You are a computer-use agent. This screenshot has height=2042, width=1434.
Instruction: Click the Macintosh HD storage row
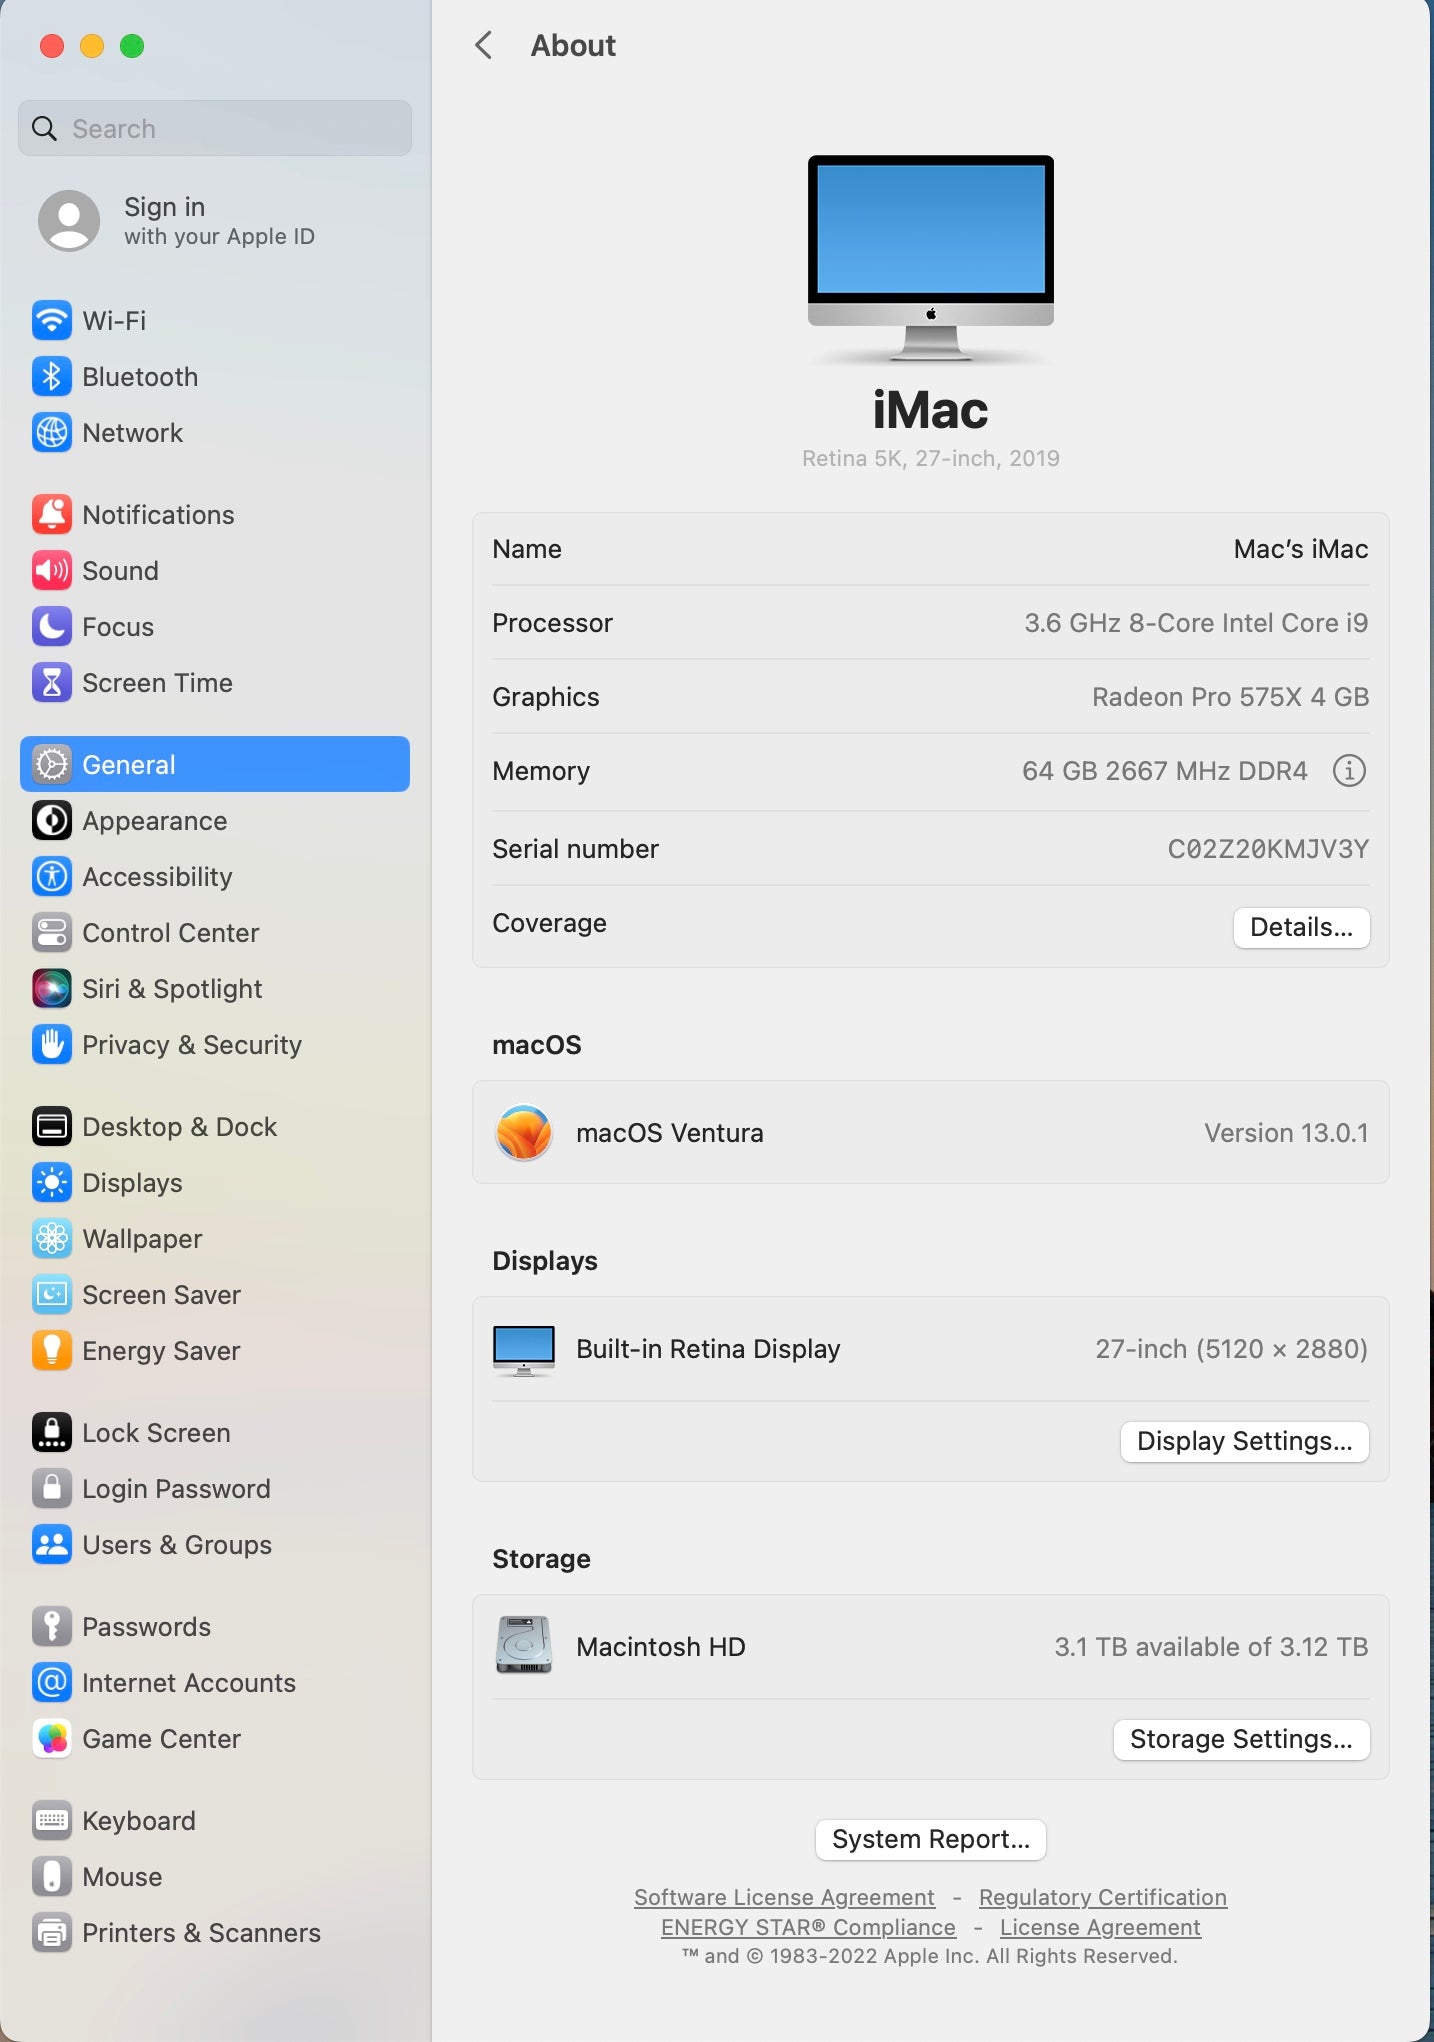tap(931, 1647)
